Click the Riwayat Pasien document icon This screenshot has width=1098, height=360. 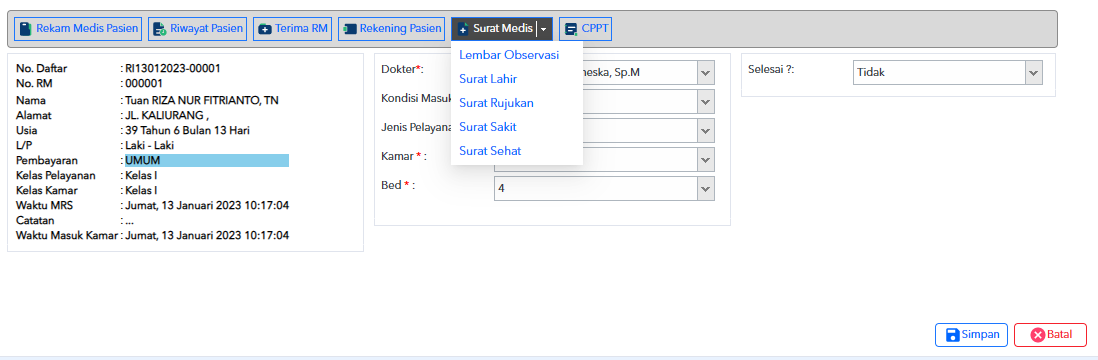[x=160, y=29]
